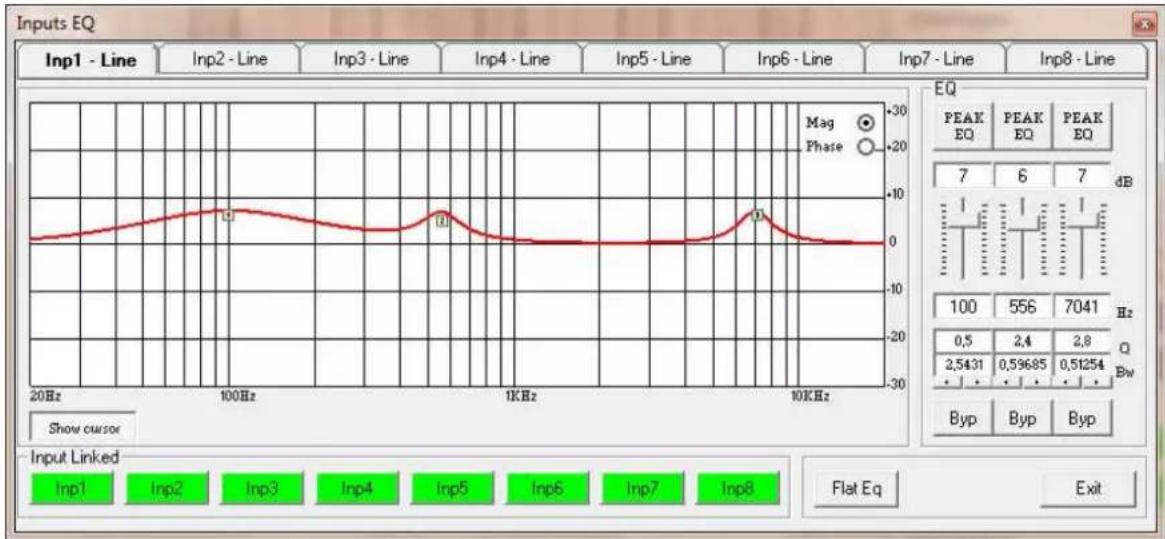This screenshot has width=1165, height=539.
Task: Switch to the Inp3 - Line tab
Action: click(370, 59)
